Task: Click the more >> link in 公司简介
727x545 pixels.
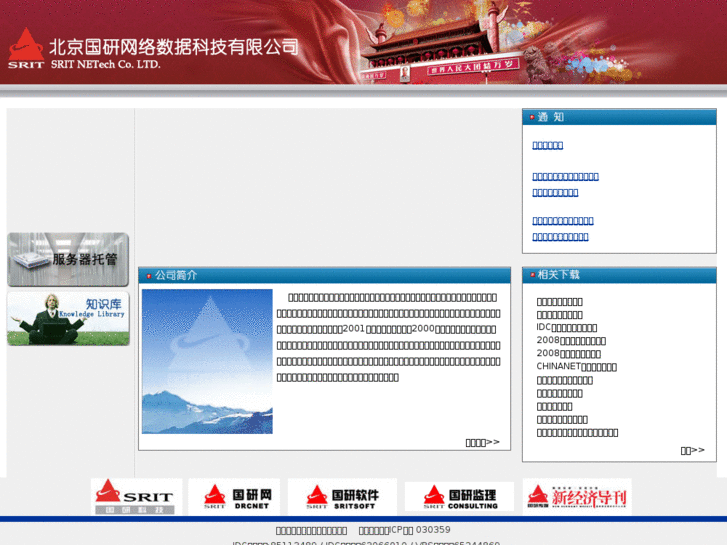Action: (483, 442)
